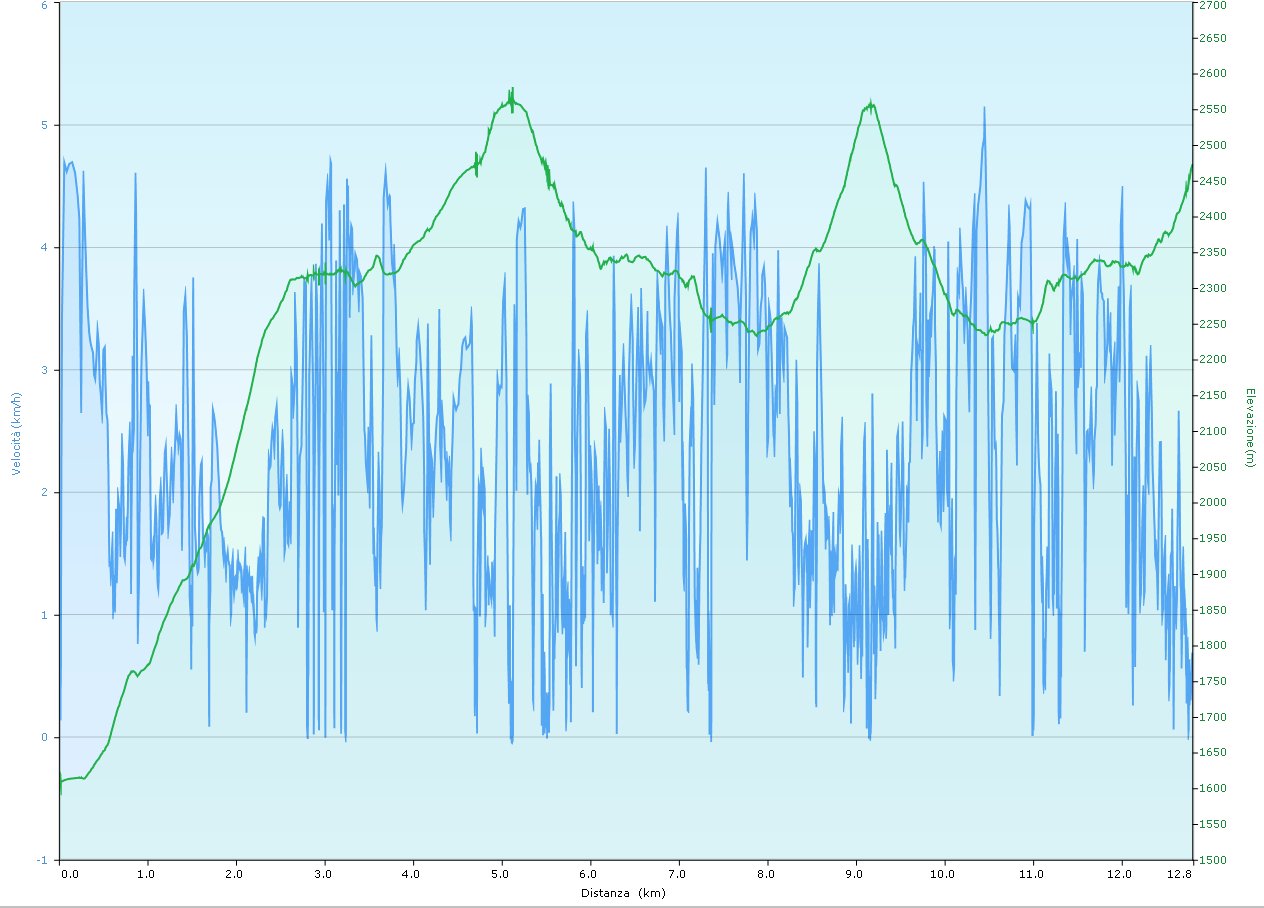Click the tallest blue speed spike past 10 km
Image resolution: width=1264 pixels, height=908 pixels.
[x=984, y=108]
